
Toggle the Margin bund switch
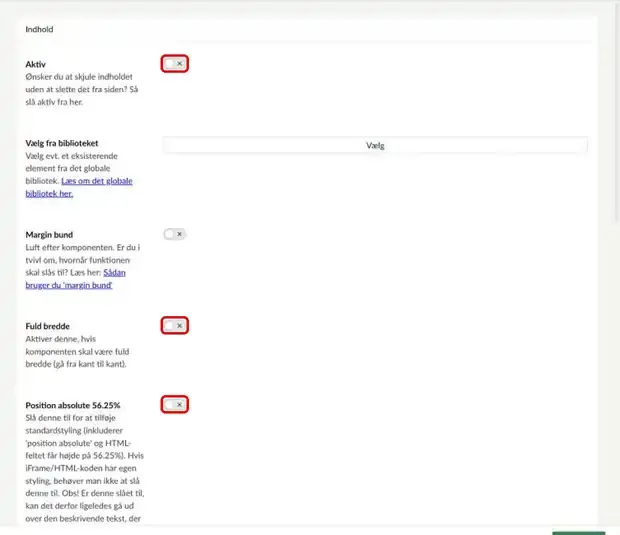click(174, 234)
